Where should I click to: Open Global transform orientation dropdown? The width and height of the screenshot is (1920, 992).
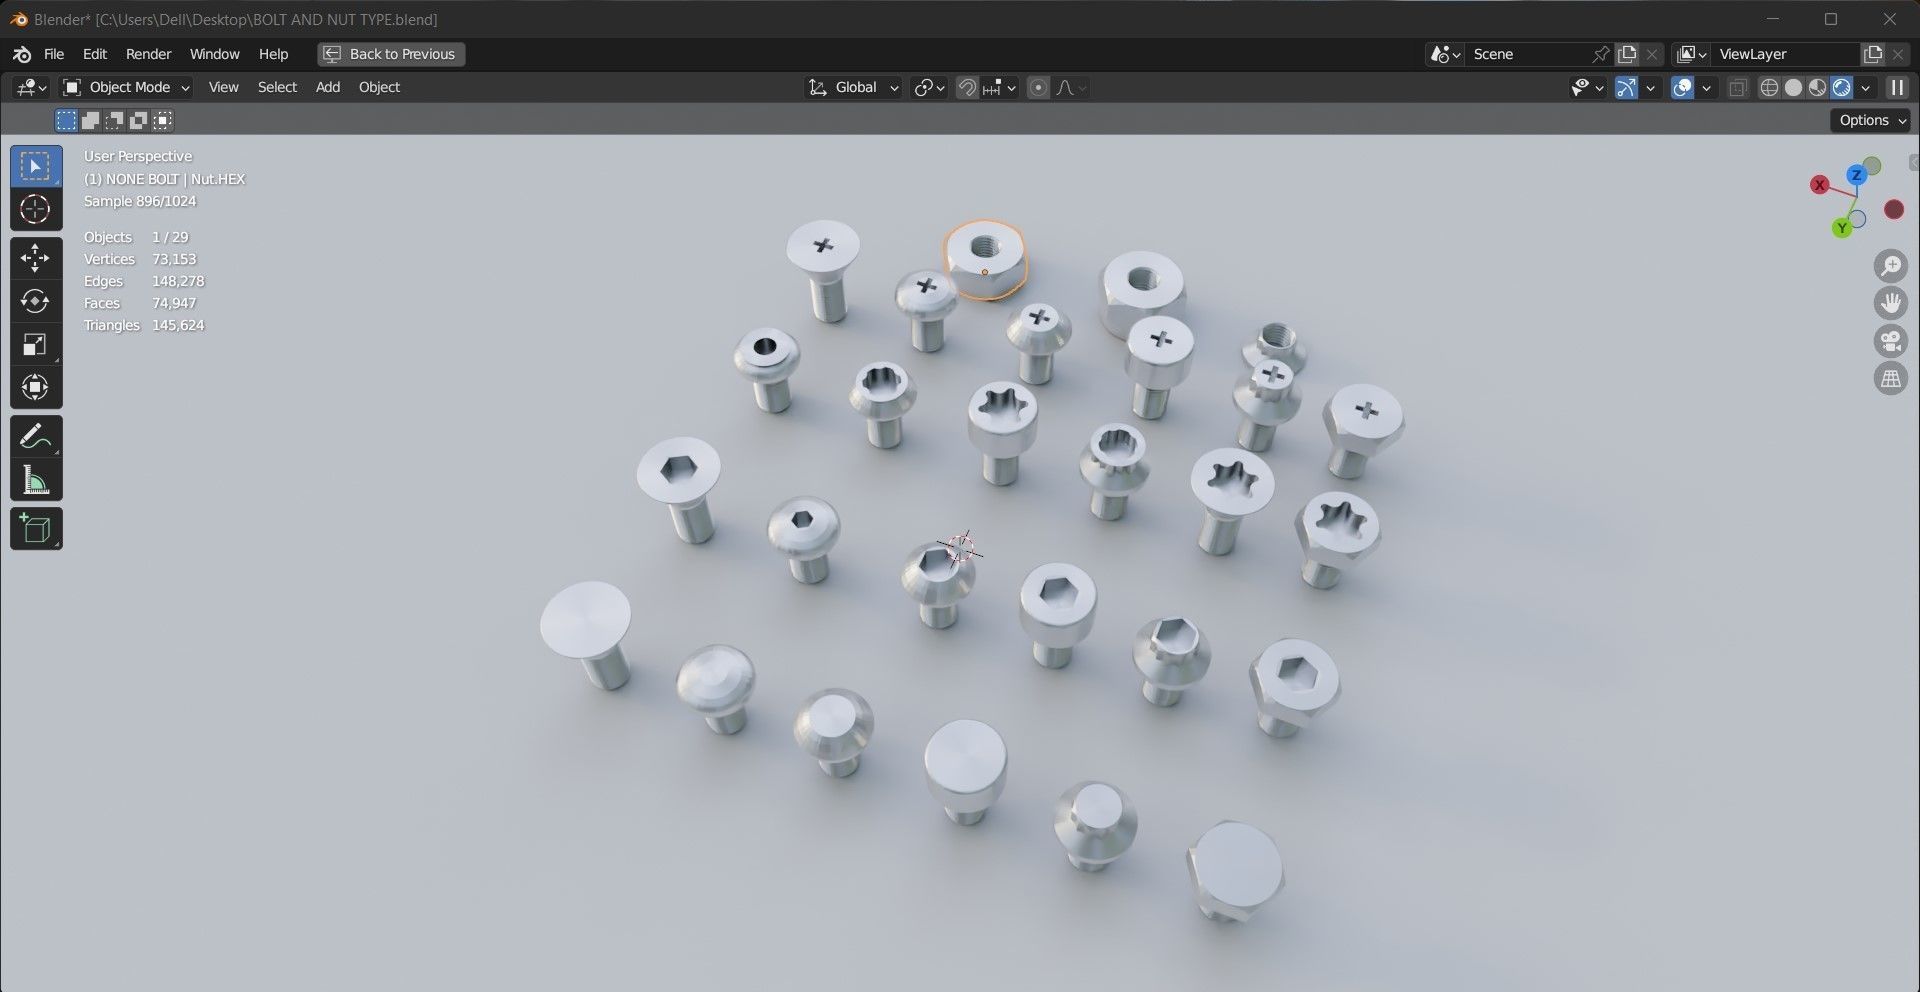[x=853, y=87]
